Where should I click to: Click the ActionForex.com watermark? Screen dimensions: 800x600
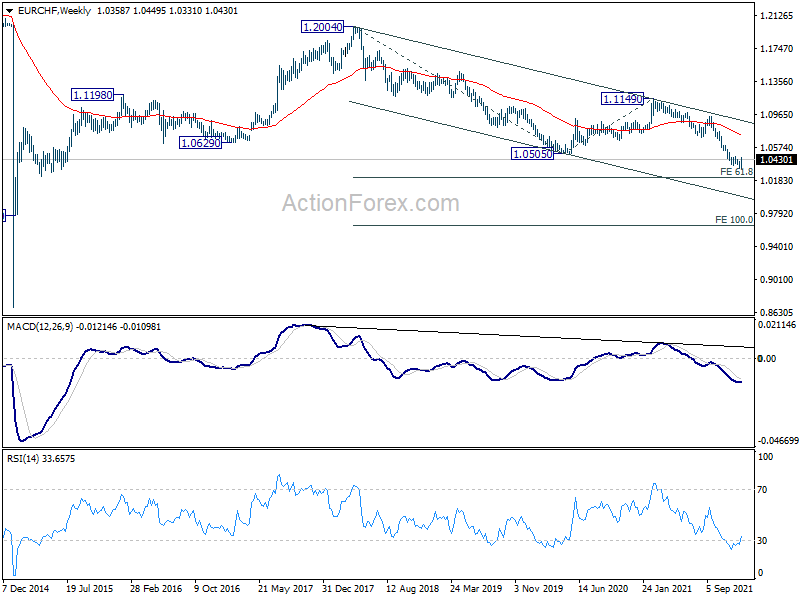[371, 203]
